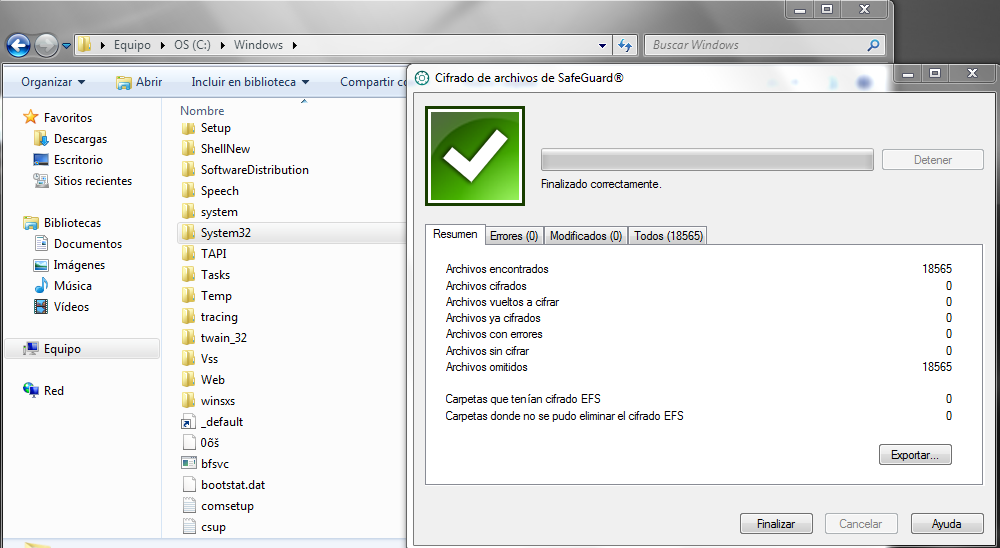The image size is (1000, 548).
Task: Click OS (C:) in address breadcrumb
Action: tap(192, 45)
